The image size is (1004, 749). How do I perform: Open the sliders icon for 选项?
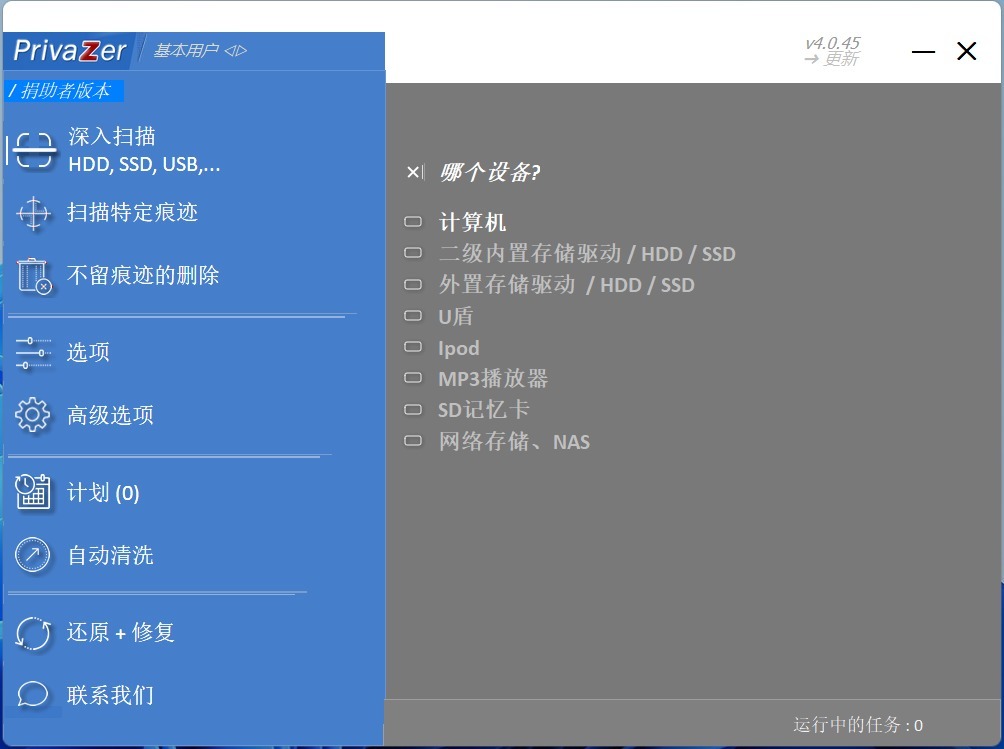coord(34,353)
